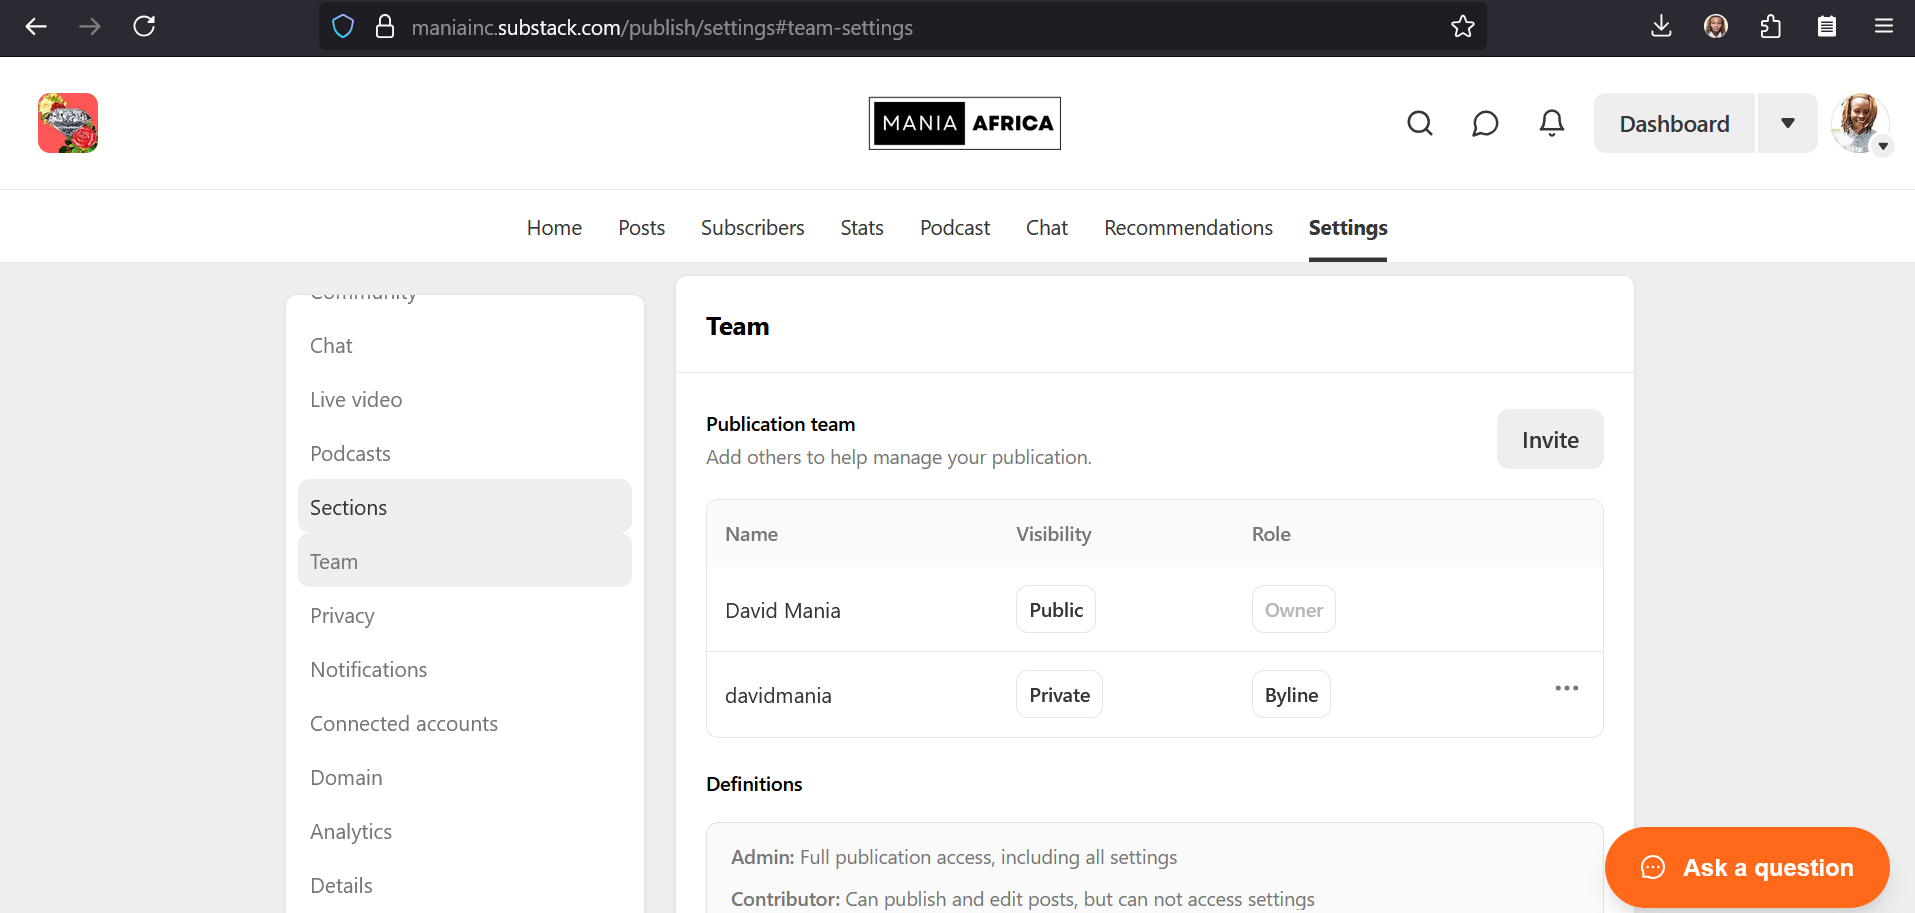
Task: Click the Visibility column header
Action: tap(1053, 534)
